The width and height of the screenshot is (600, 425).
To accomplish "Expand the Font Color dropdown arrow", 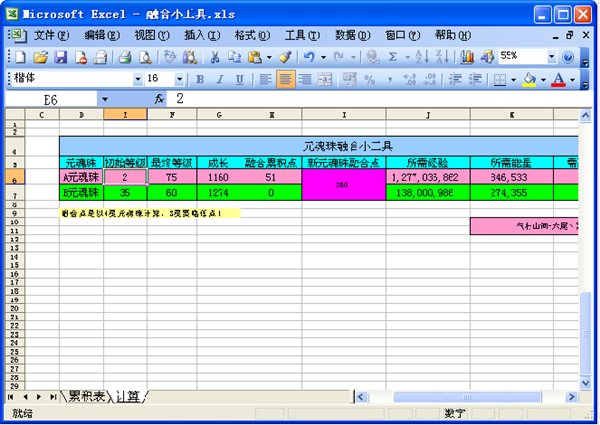I will 573,80.
